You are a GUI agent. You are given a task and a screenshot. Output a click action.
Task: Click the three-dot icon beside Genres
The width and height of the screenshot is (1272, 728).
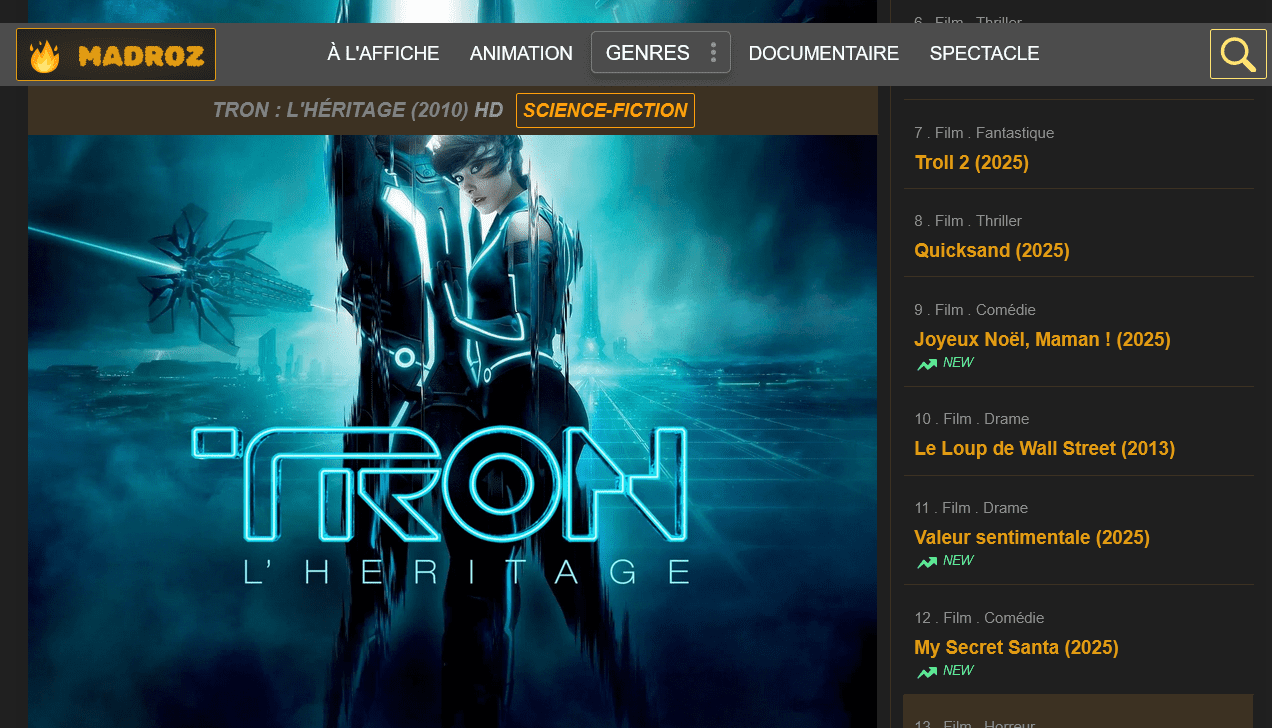pyautogui.click(x=713, y=53)
